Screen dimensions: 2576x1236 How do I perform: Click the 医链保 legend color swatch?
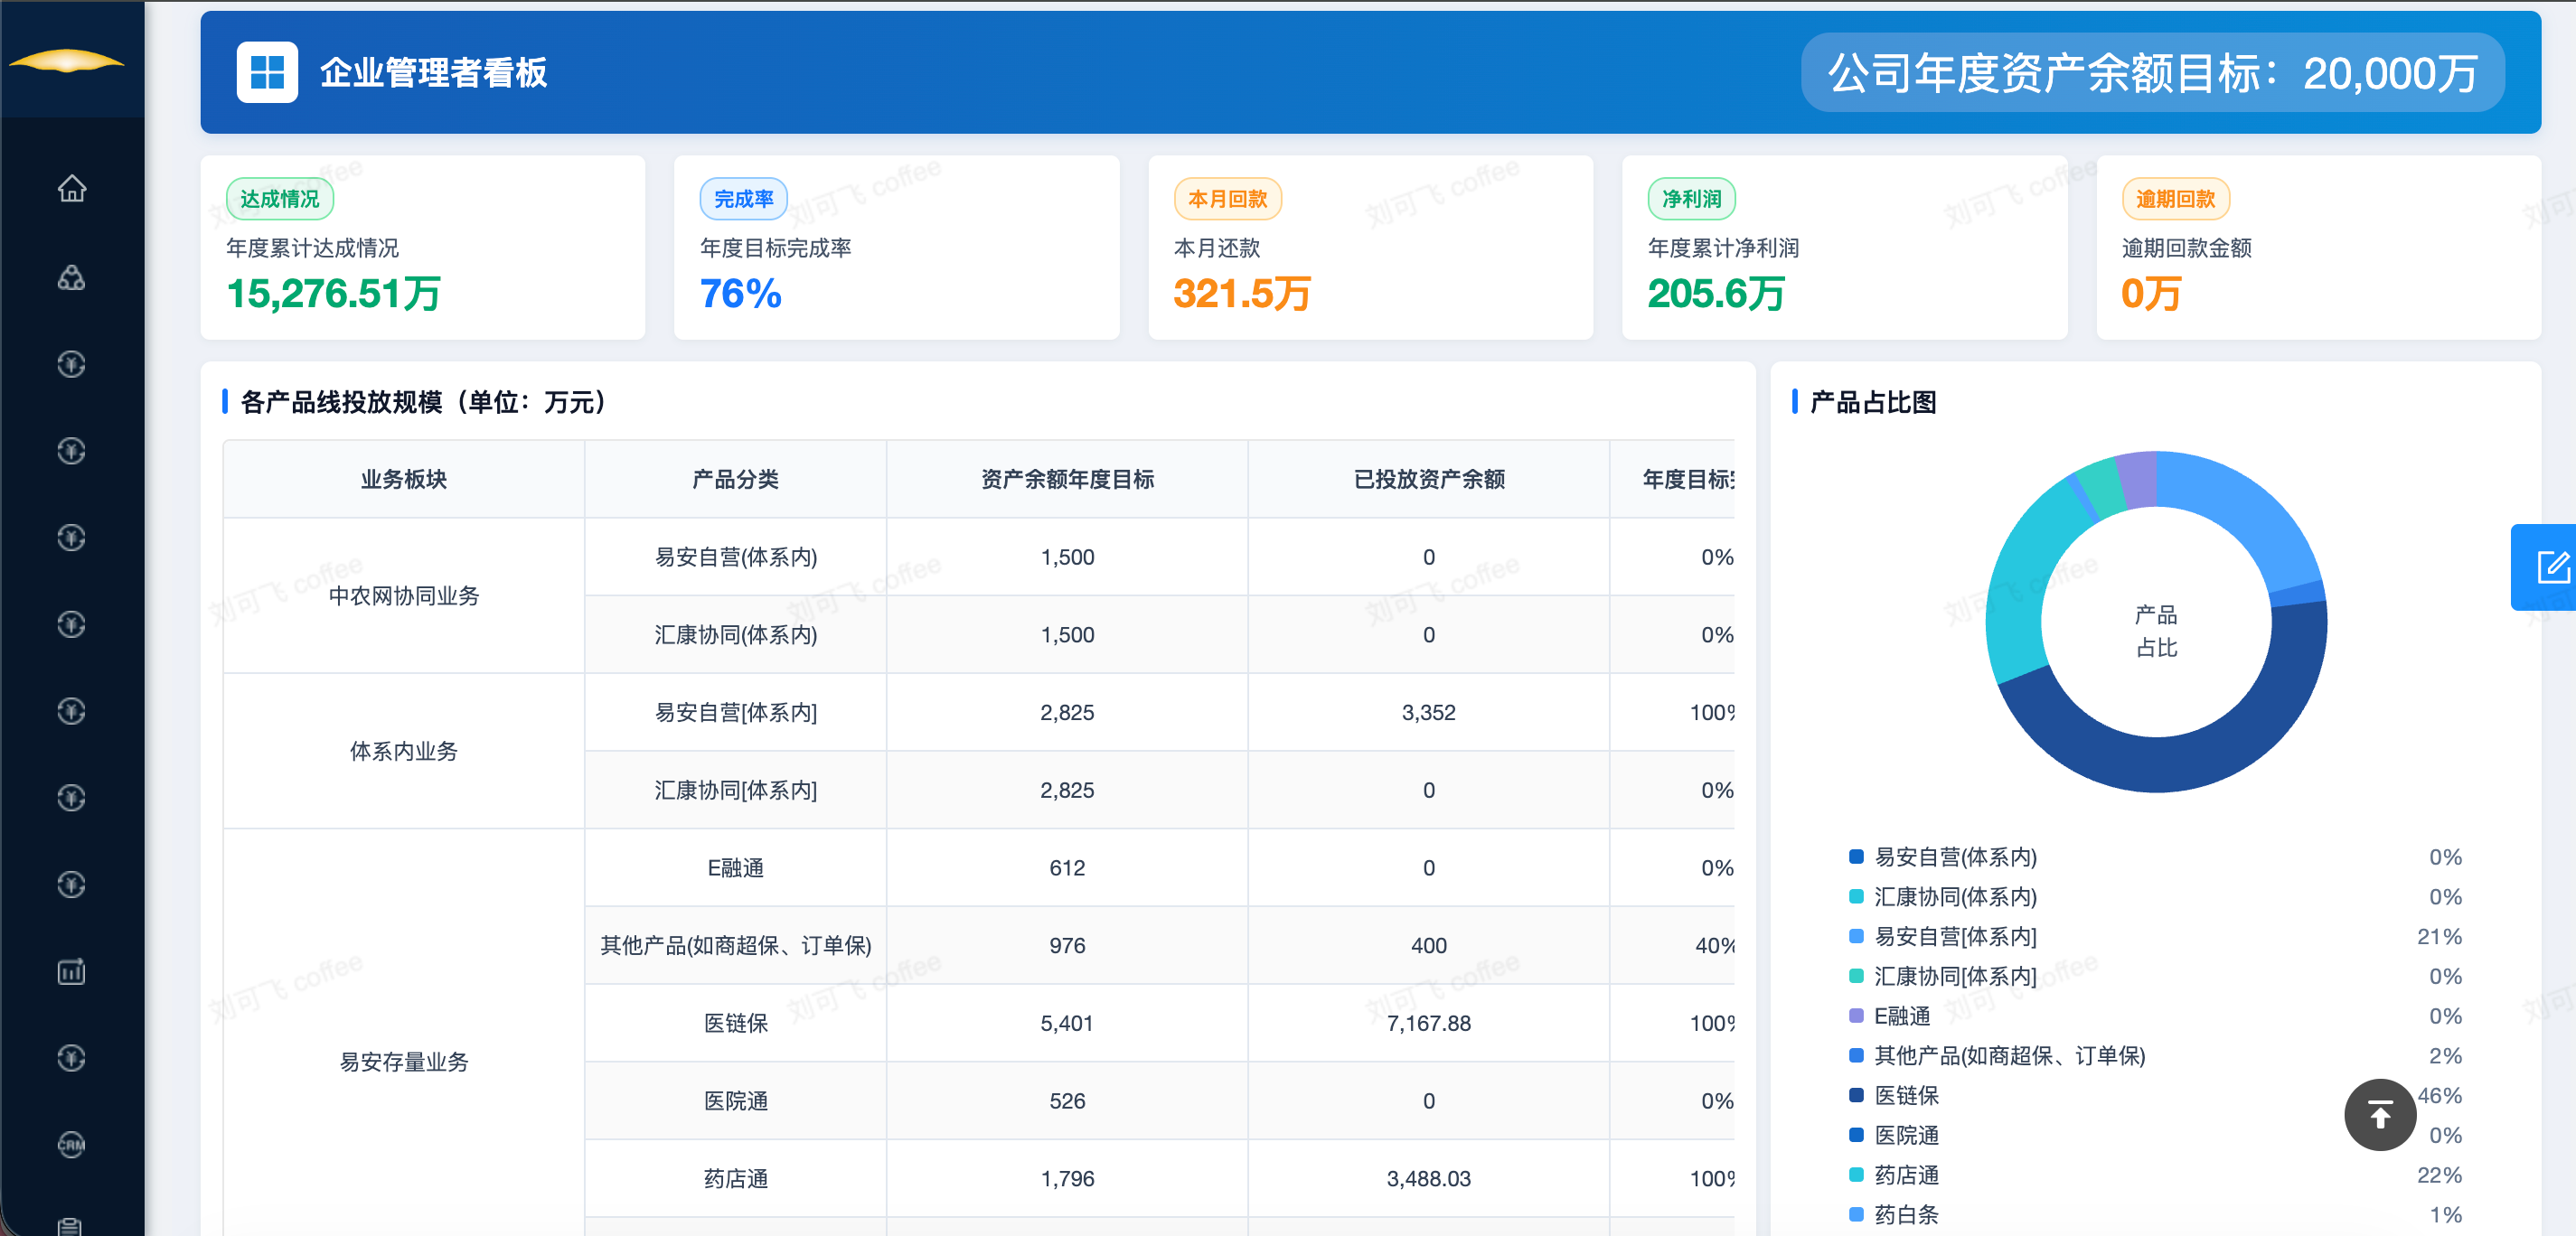pos(1856,1095)
